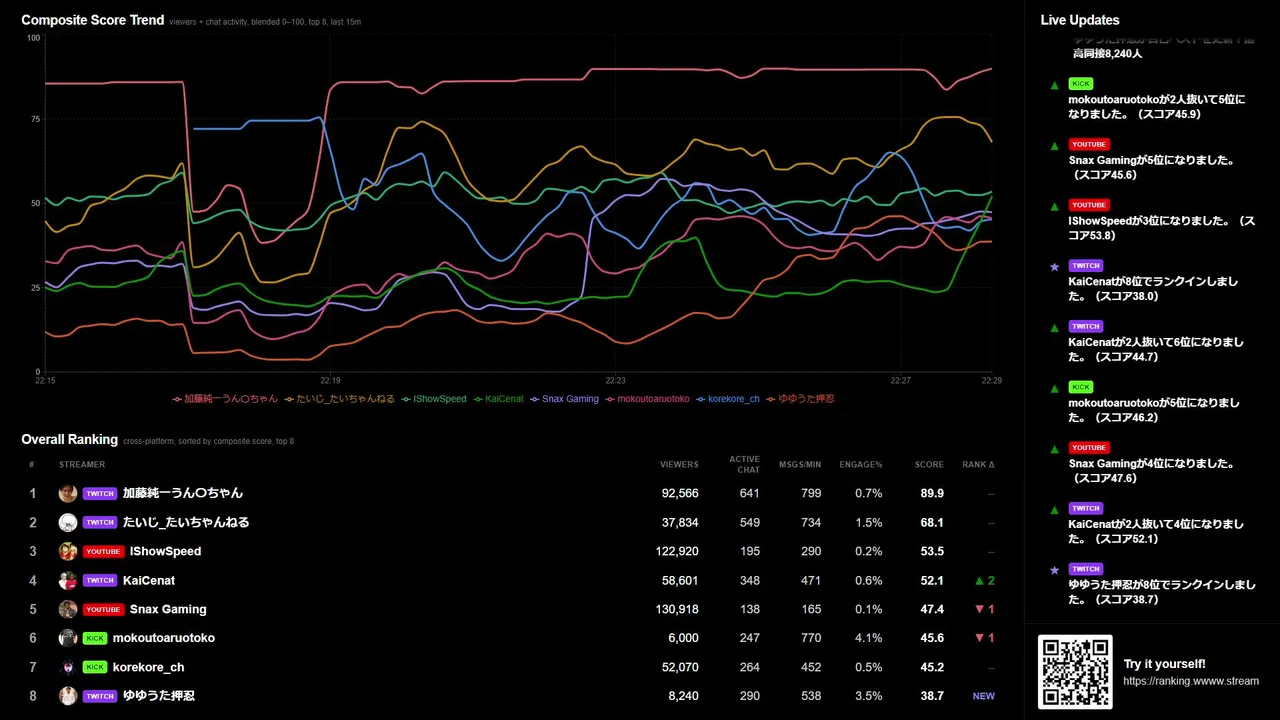Image resolution: width=1280 pixels, height=720 pixels.
Task: Click the 22:19 time label on the chart axis
Action: 330,381
